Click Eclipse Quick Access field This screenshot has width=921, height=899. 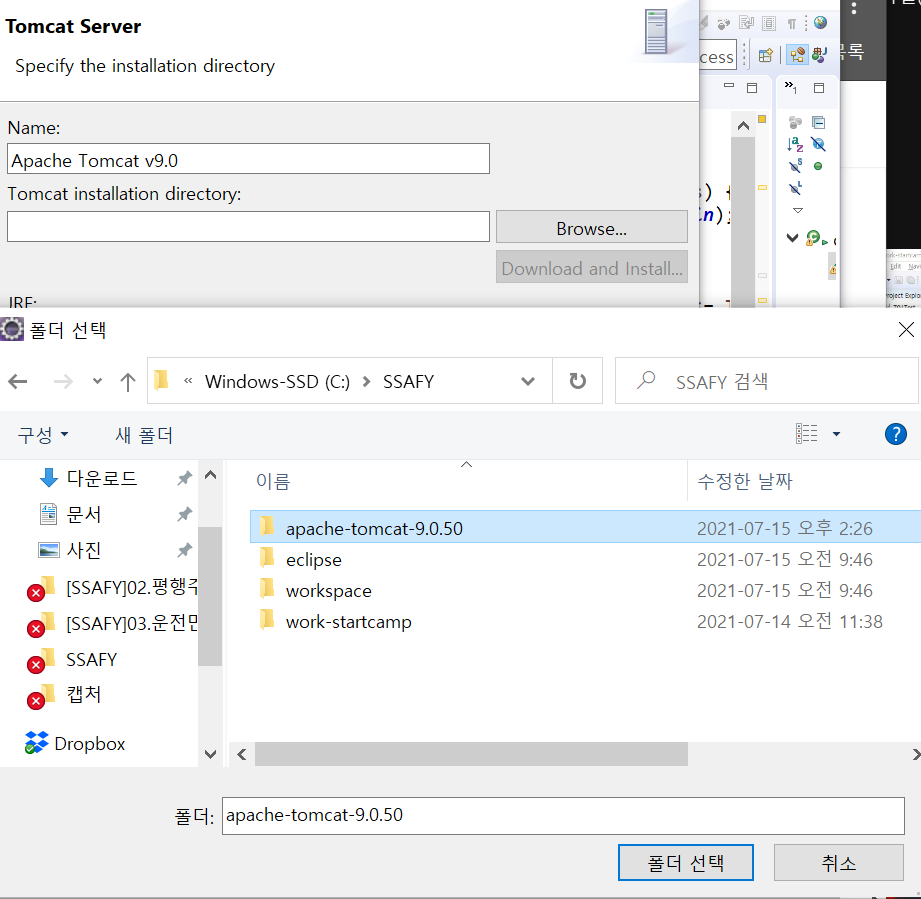click(x=717, y=55)
